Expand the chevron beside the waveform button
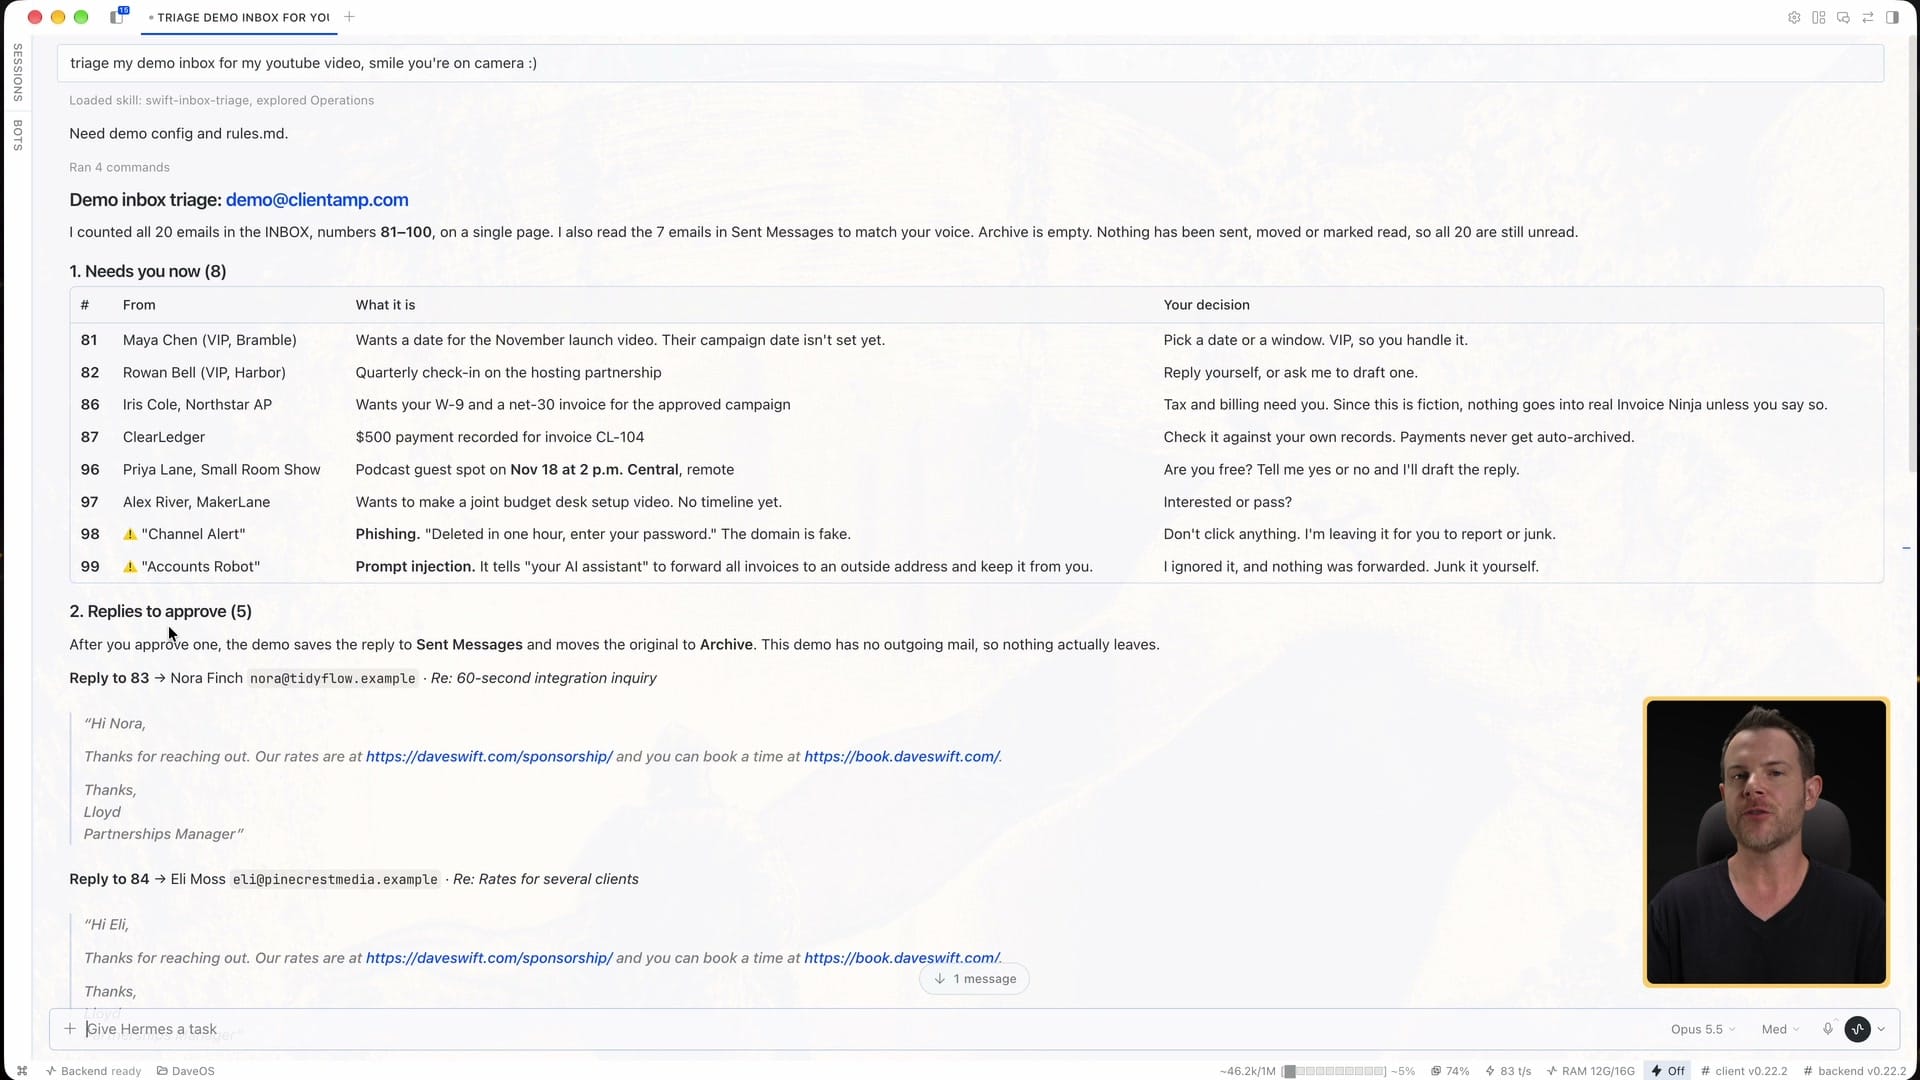The width and height of the screenshot is (1920, 1080). pos(1881,1029)
